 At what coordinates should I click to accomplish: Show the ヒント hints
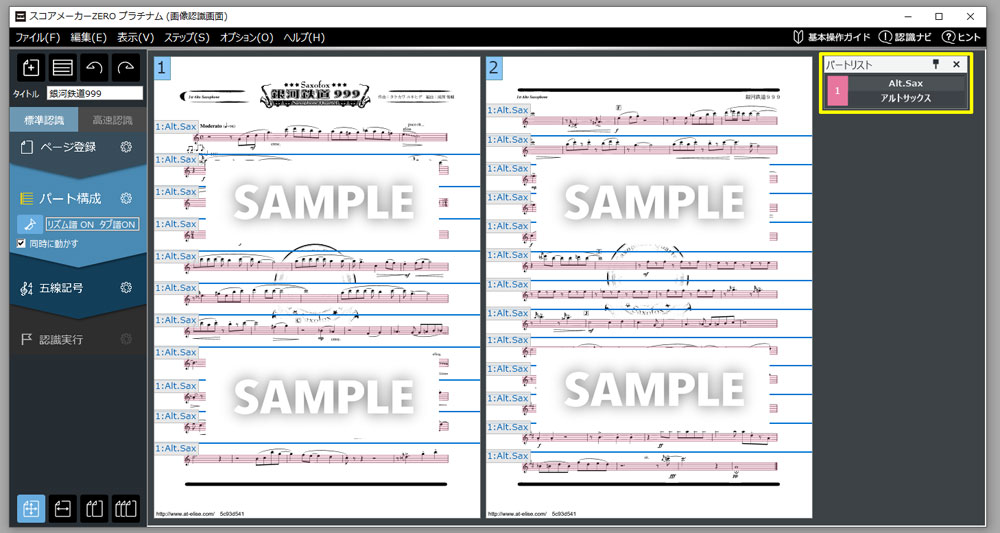point(961,37)
